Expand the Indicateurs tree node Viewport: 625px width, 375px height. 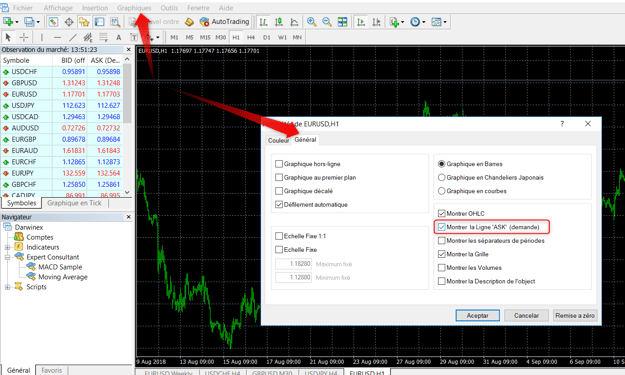coord(7,247)
